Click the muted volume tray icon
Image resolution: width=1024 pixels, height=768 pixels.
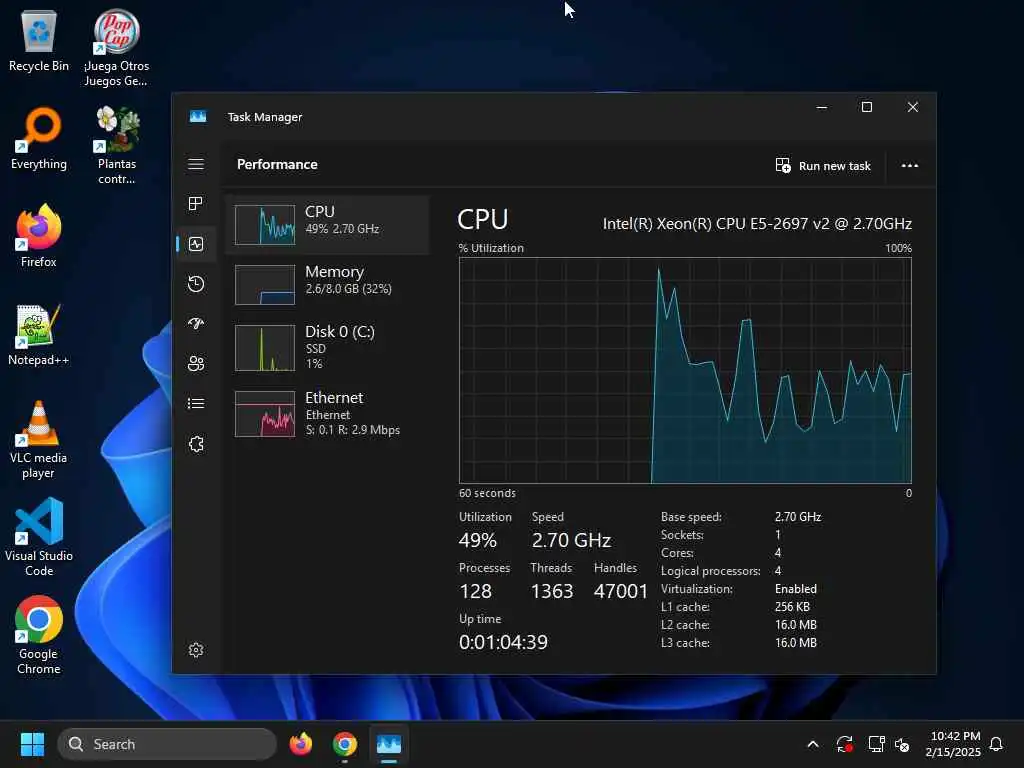(x=902, y=744)
